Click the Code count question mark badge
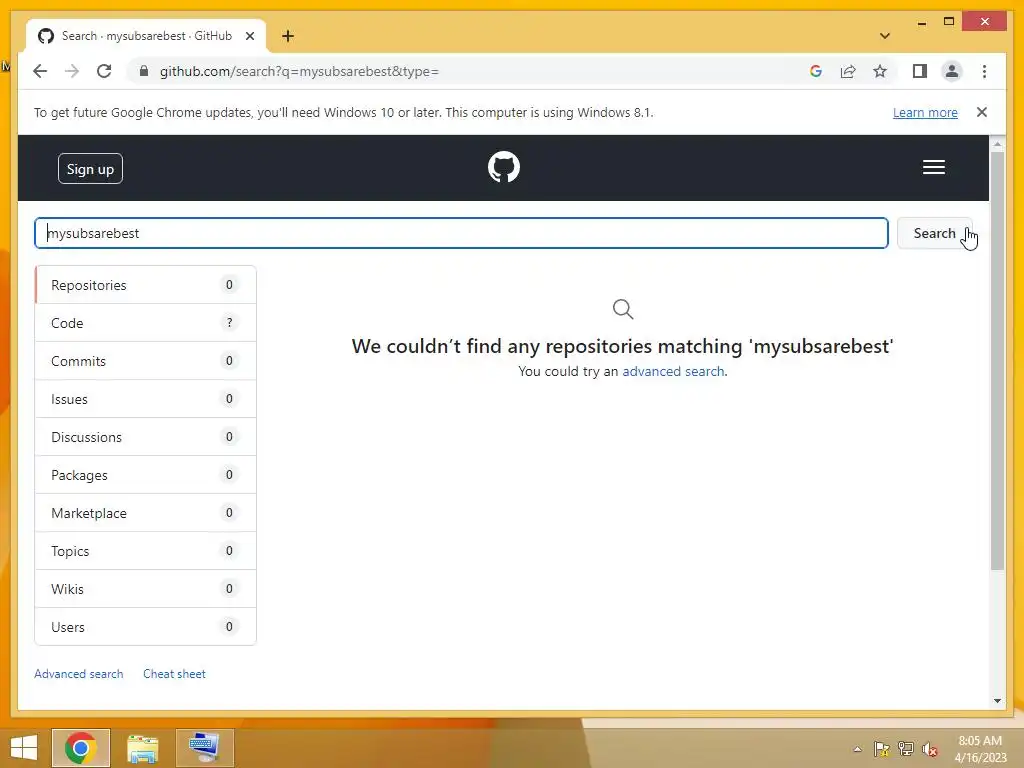Viewport: 1024px width, 768px height. pyautogui.click(x=229, y=322)
